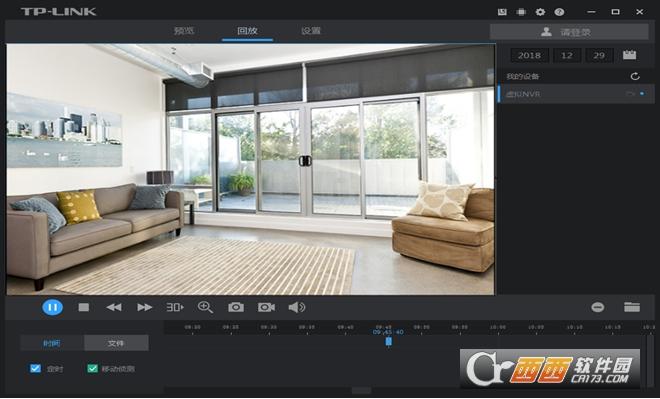This screenshot has height=399, width=660.
Task: Click the blue timeline marker at 09:43:40
Action: [x=389, y=341]
